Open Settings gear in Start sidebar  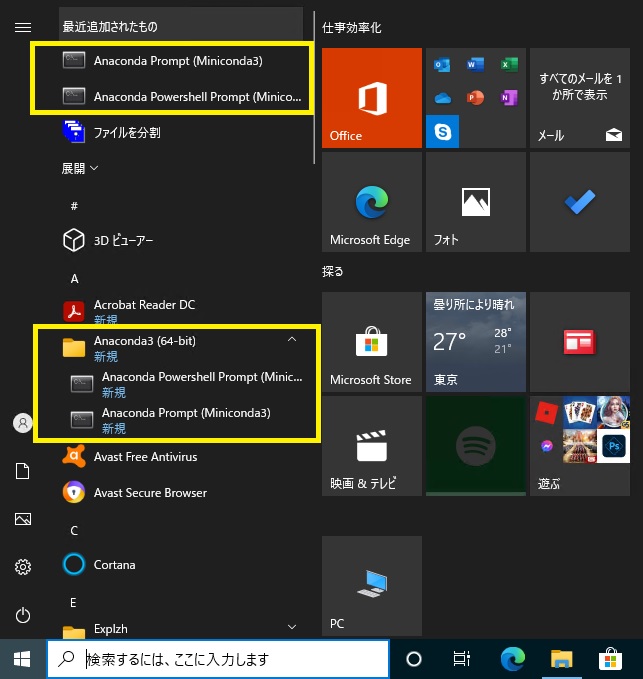23,567
